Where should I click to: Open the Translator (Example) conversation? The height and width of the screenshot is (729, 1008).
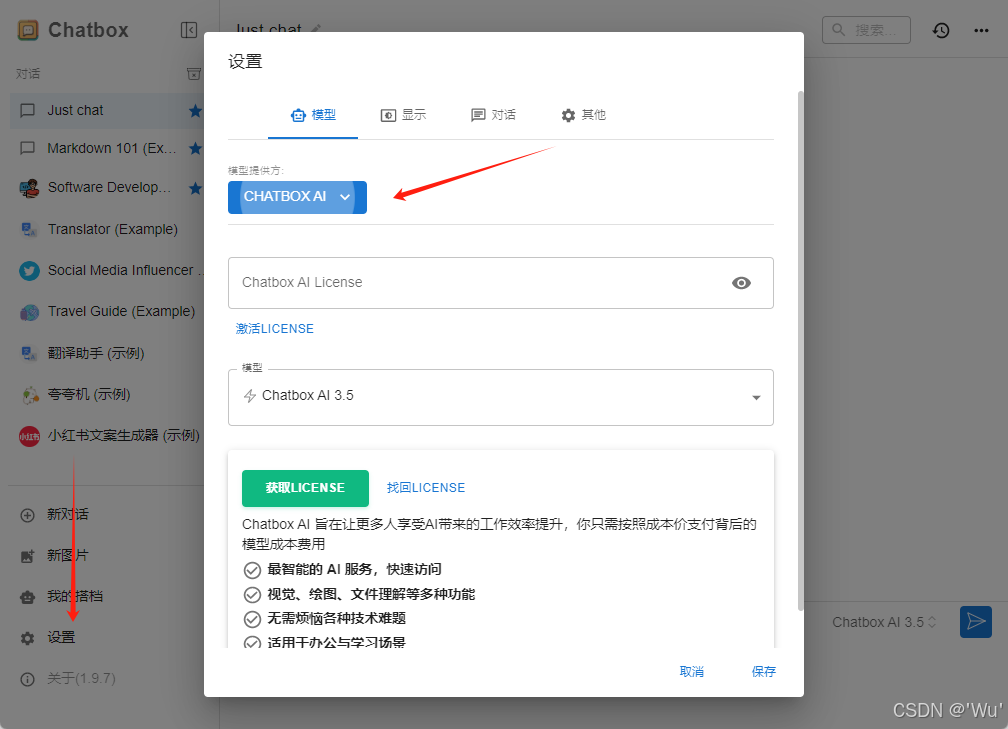click(x=107, y=230)
